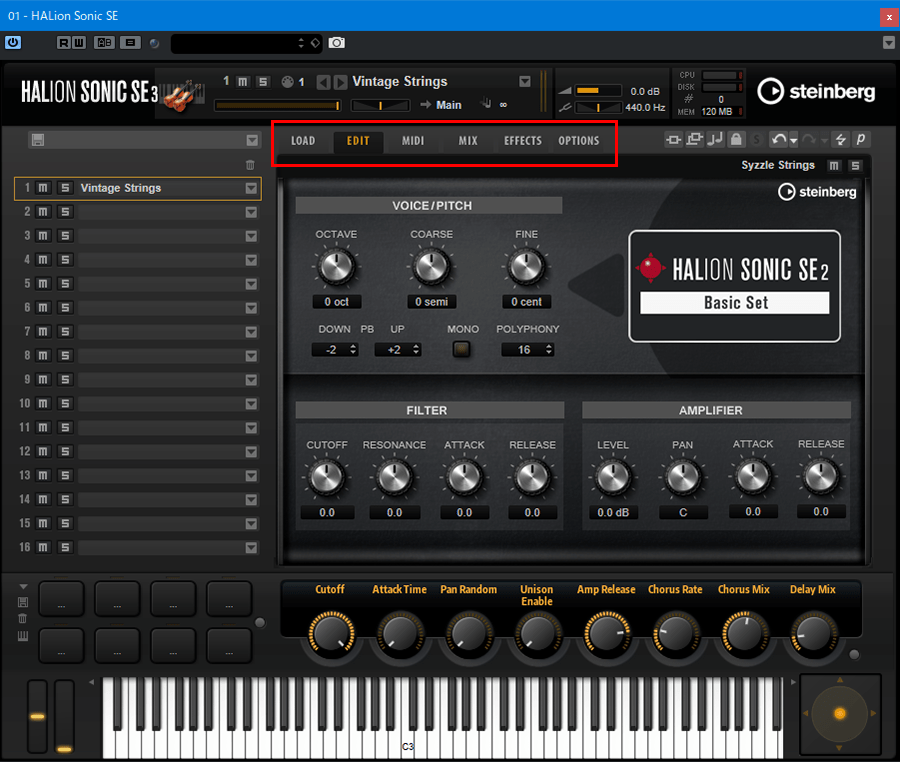Click the sphere control orange center

pos(840,713)
